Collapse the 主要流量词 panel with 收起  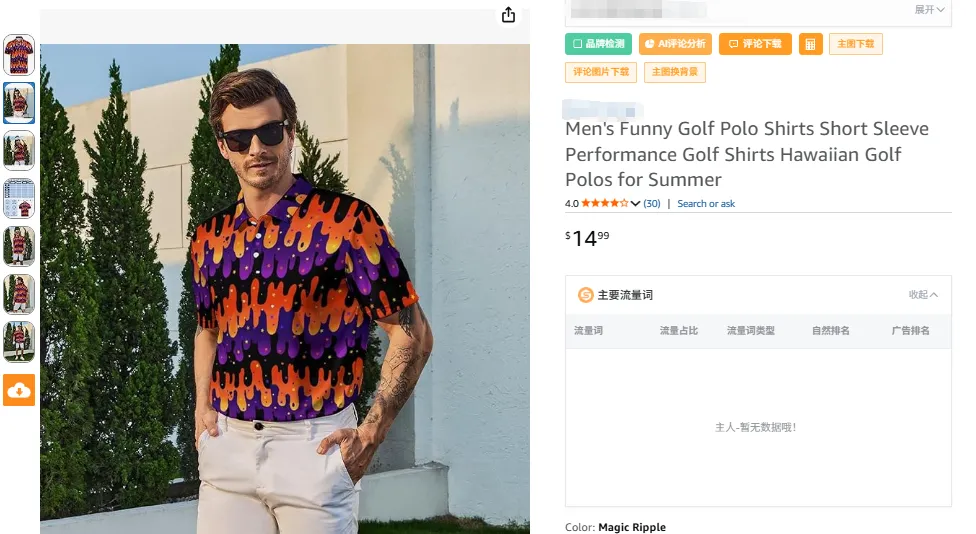923,295
